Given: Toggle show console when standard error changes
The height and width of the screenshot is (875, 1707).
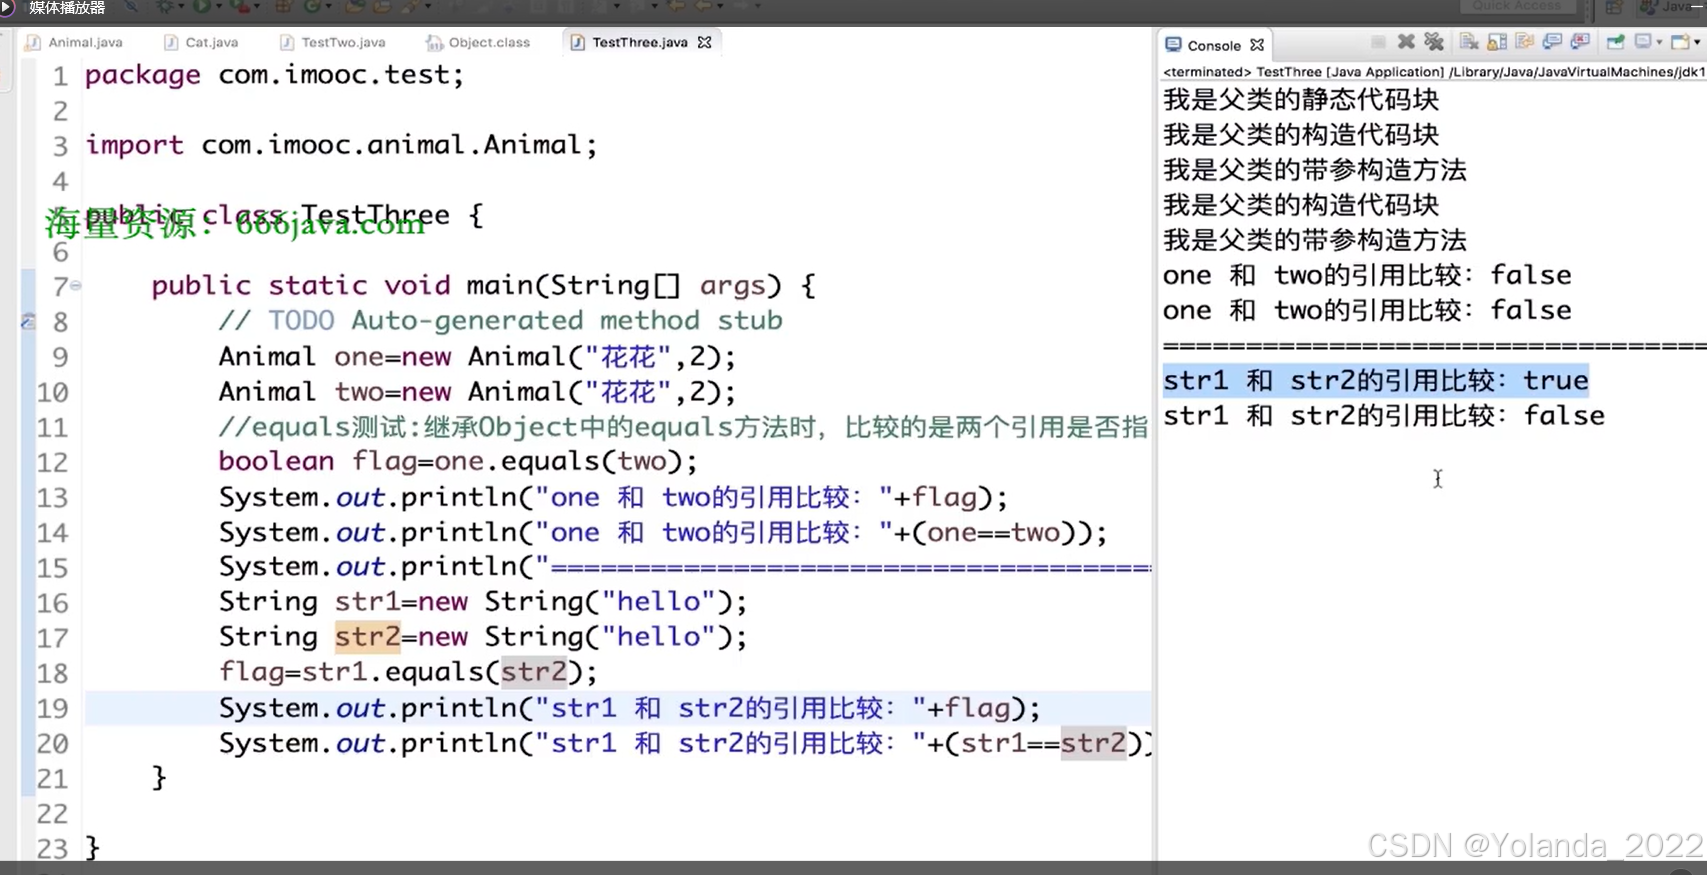Looking at the screenshot, I should point(1580,42).
